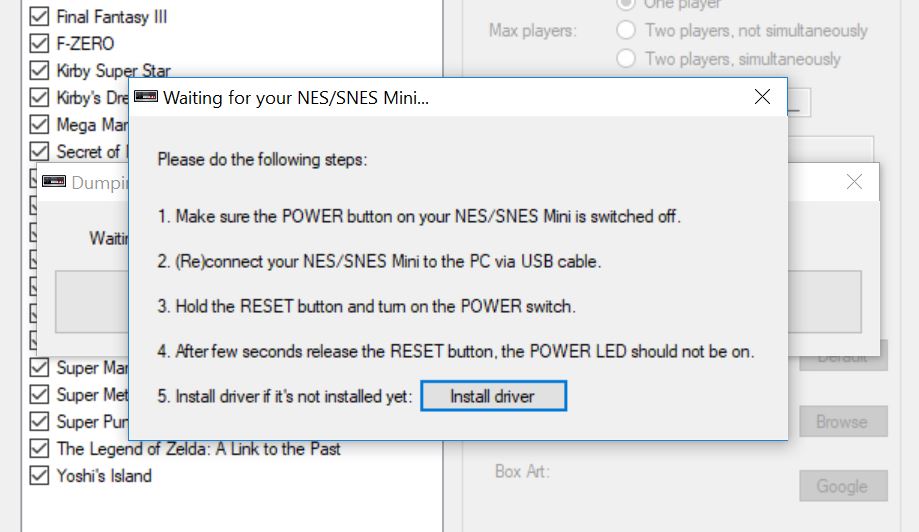Uncheck the Mega Man game checkbox
This screenshot has width=919, height=532.
pyautogui.click(x=39, y=124)
